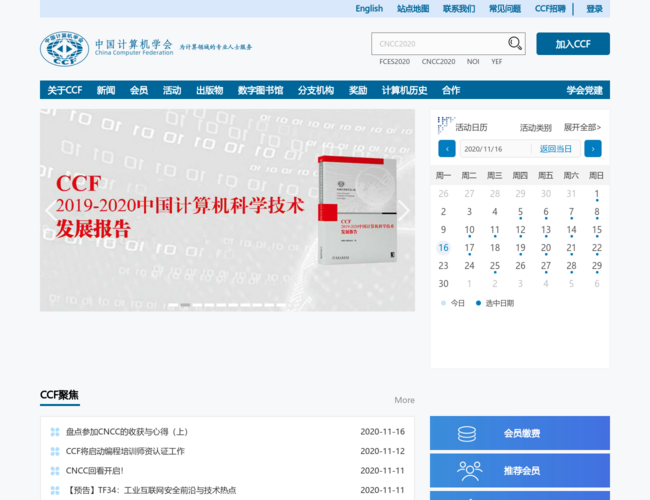Select calendar date 20
The width and height of the screenshot is (650, 500).
click(x=546, y=248)
